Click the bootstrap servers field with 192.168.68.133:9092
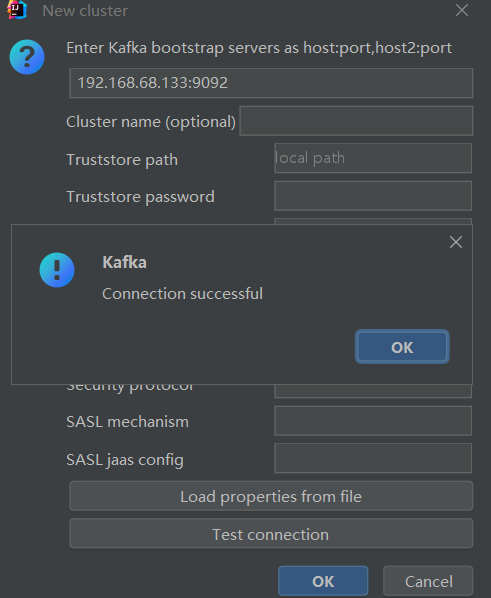 271,83
